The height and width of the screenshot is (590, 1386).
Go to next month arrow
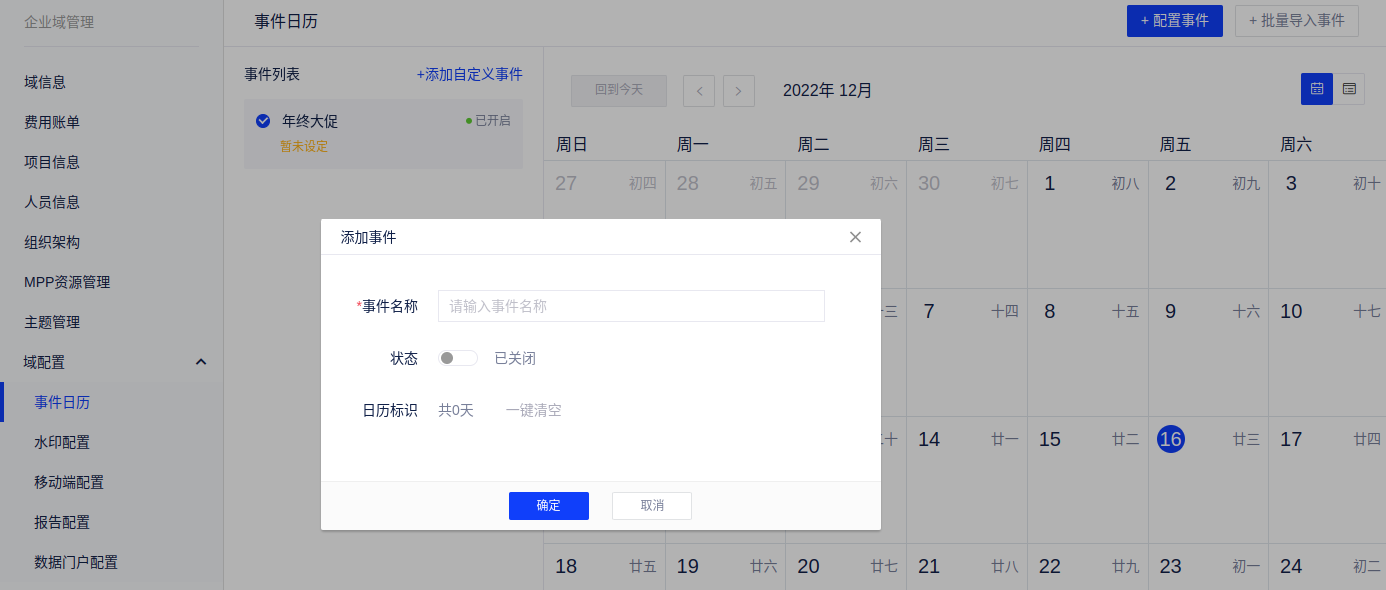(738, 90)
